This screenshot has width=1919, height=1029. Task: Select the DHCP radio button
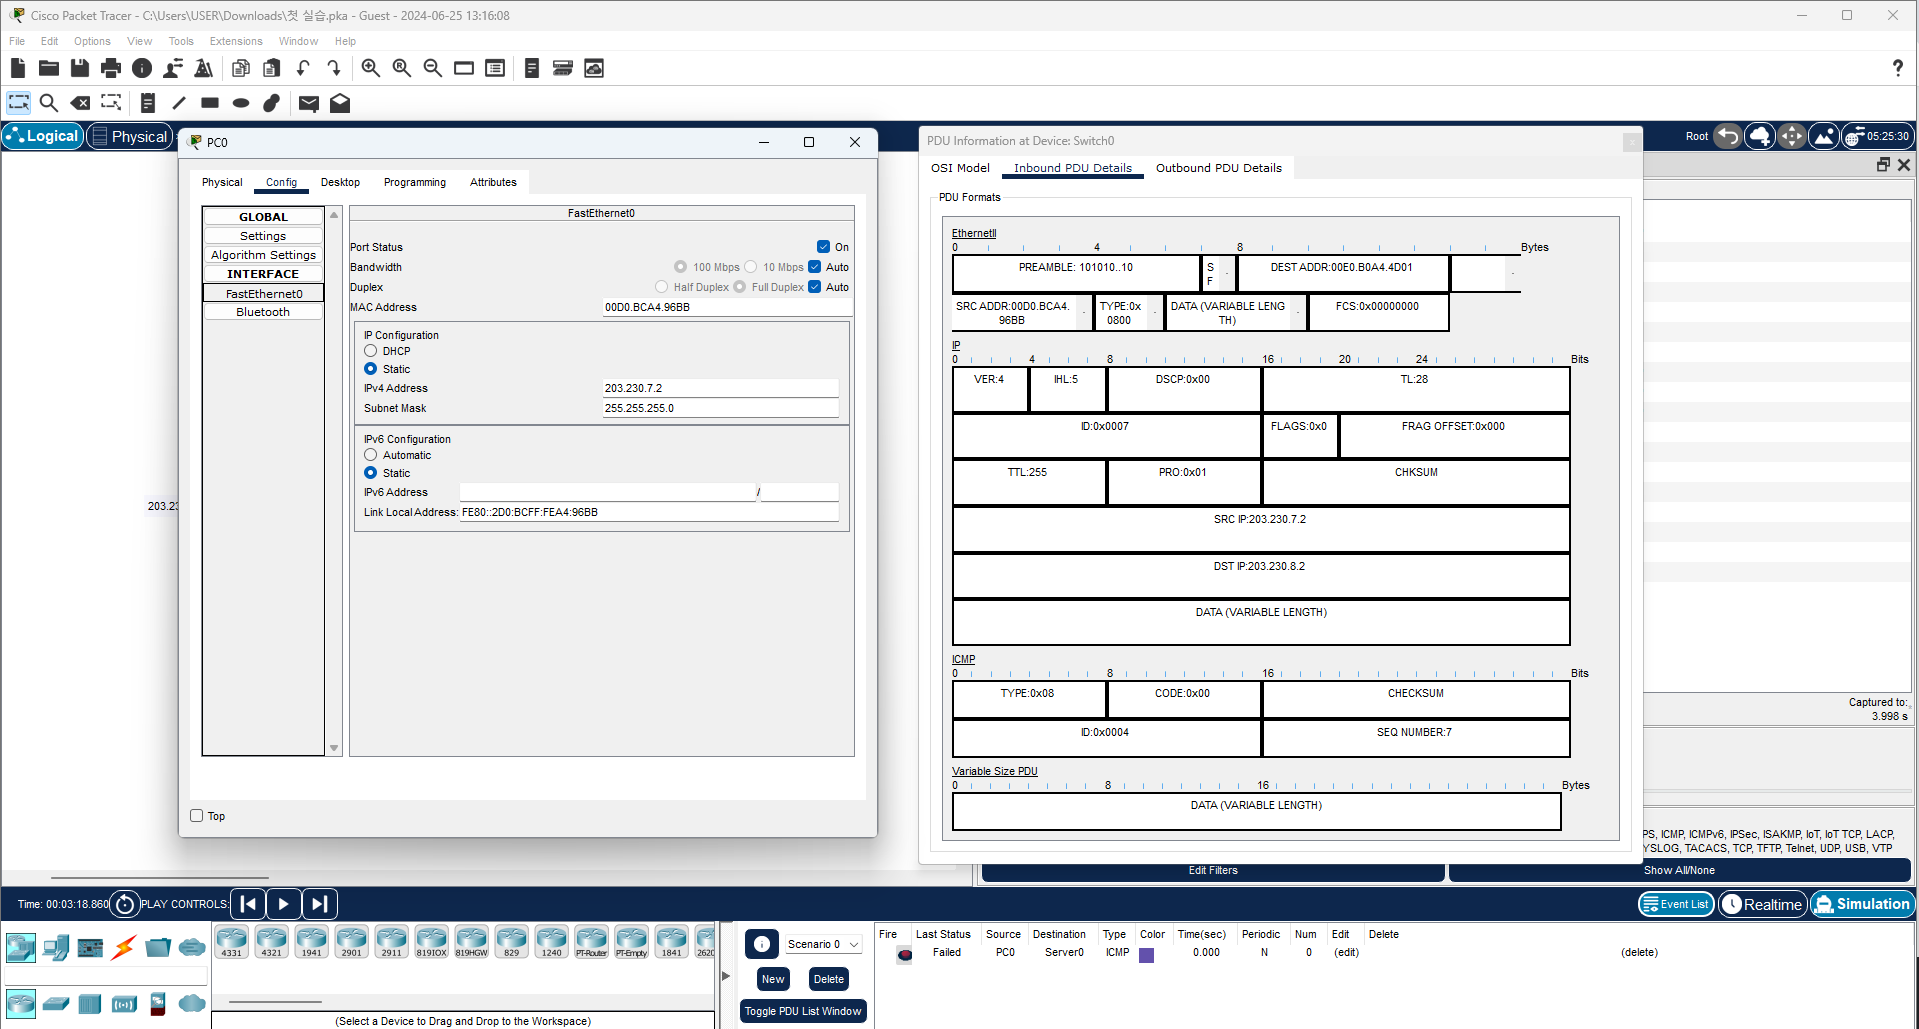pyautogui.click(x=371, y=351)
